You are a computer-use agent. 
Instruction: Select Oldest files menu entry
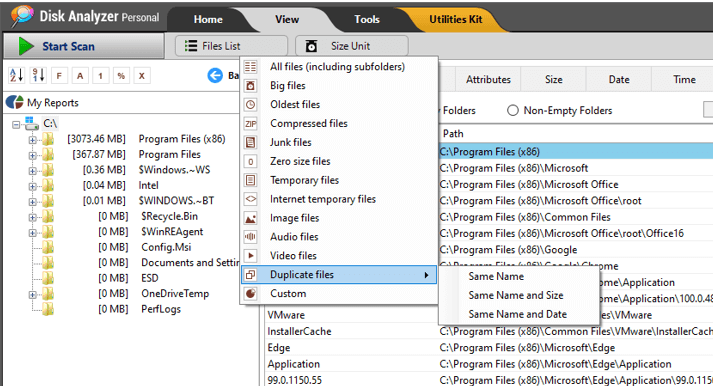coord(295,105)
